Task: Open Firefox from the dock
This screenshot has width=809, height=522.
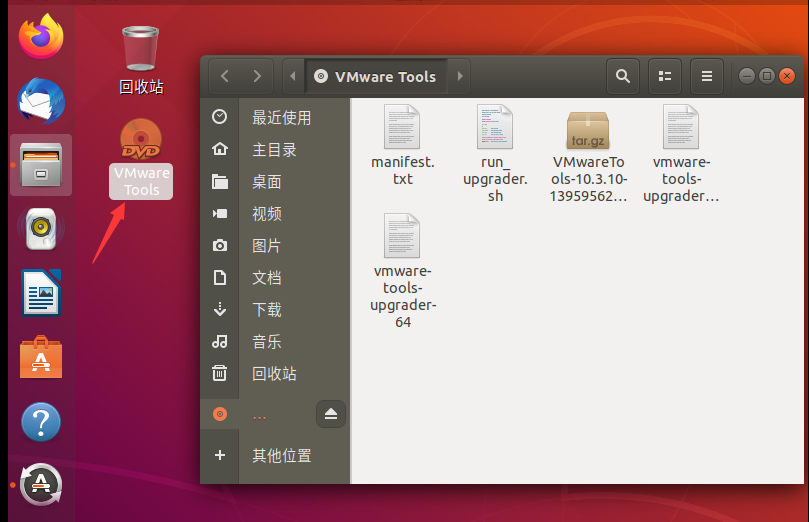Action: click(x=41, y=36)
